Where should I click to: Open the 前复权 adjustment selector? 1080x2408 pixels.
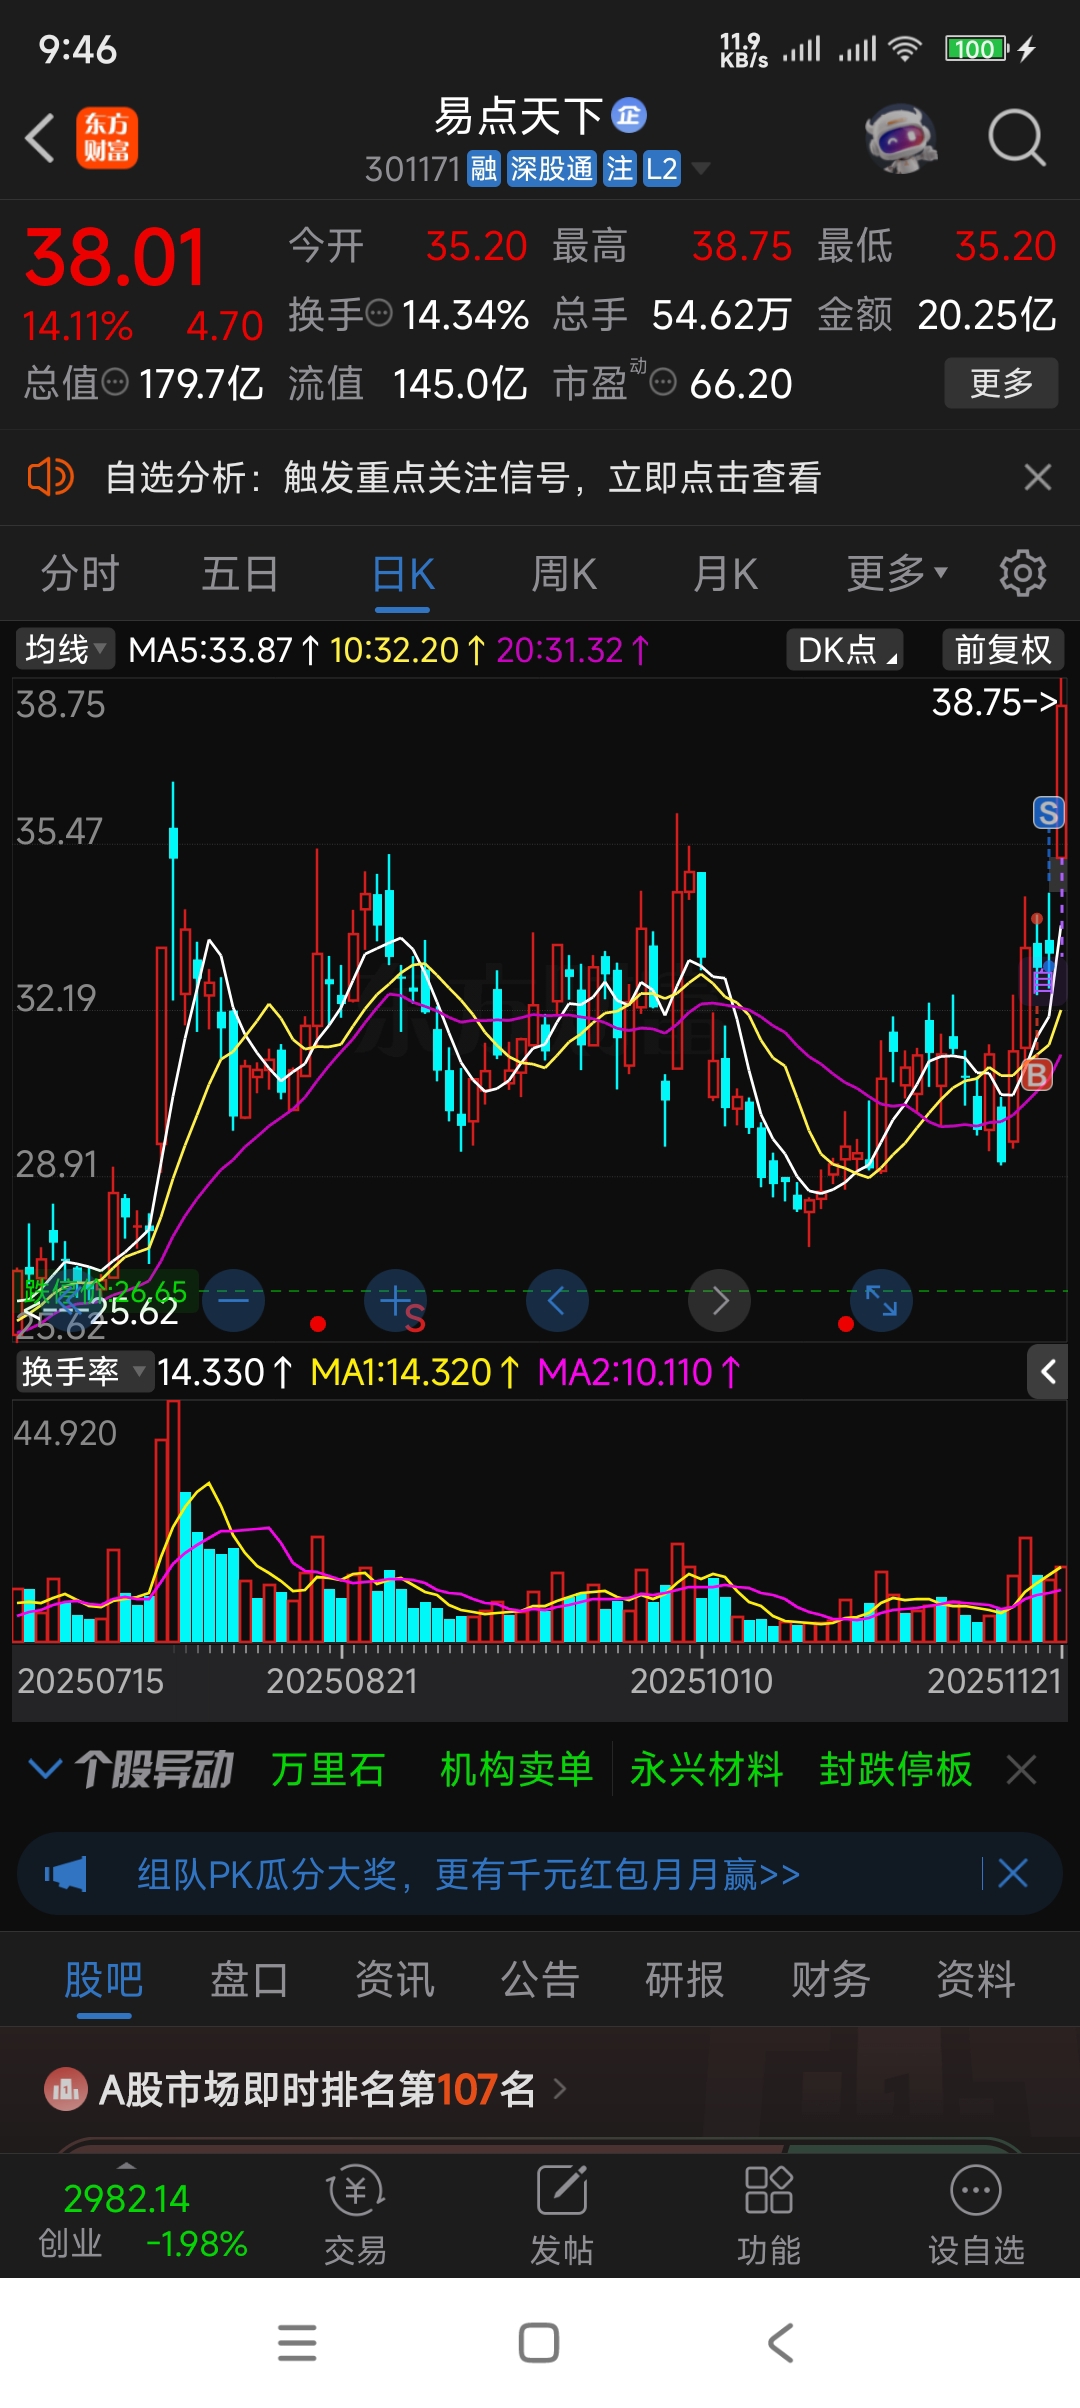point(1003,650)
